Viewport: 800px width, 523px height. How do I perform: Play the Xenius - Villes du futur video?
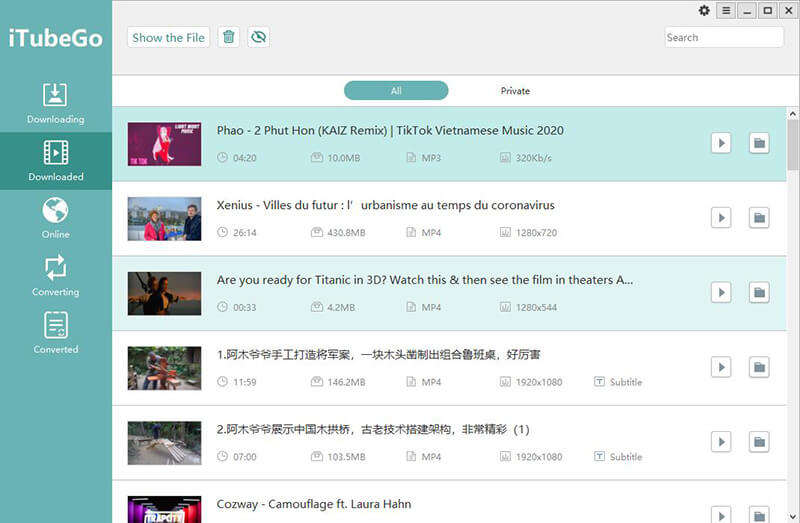tap(721, 218)
